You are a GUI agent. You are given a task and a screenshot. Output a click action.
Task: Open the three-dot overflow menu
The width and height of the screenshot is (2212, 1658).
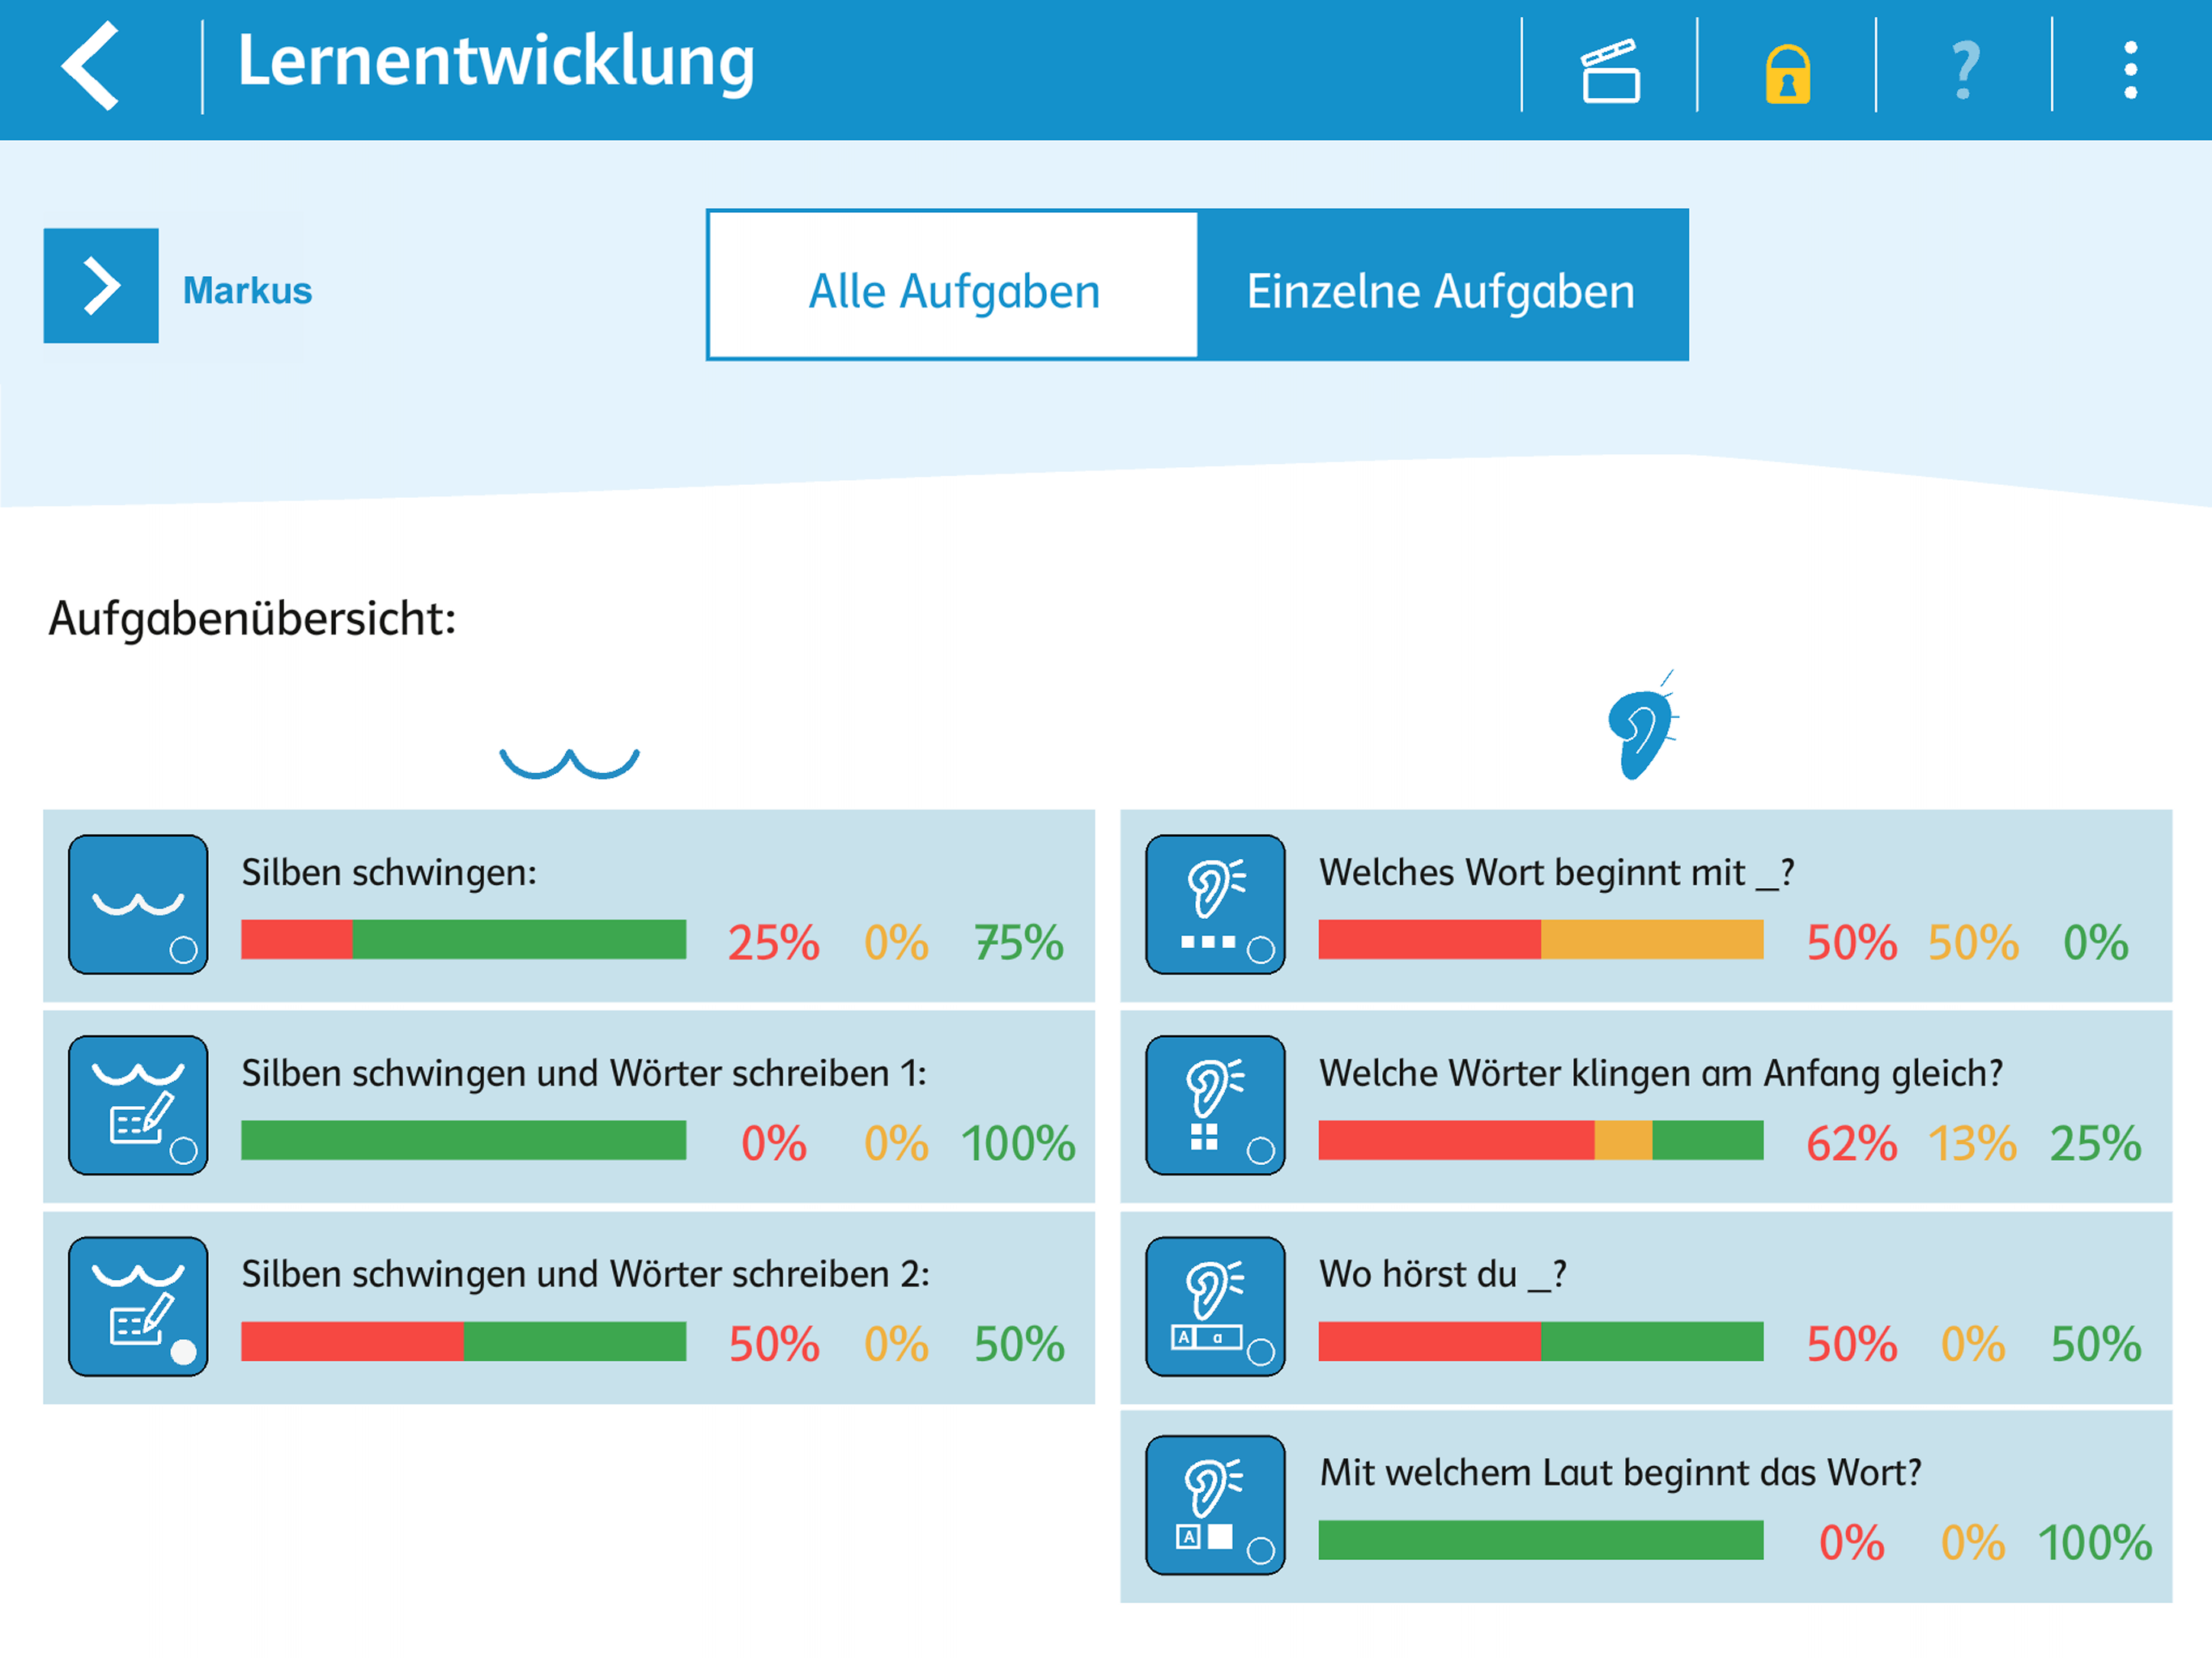(2130, 70)
